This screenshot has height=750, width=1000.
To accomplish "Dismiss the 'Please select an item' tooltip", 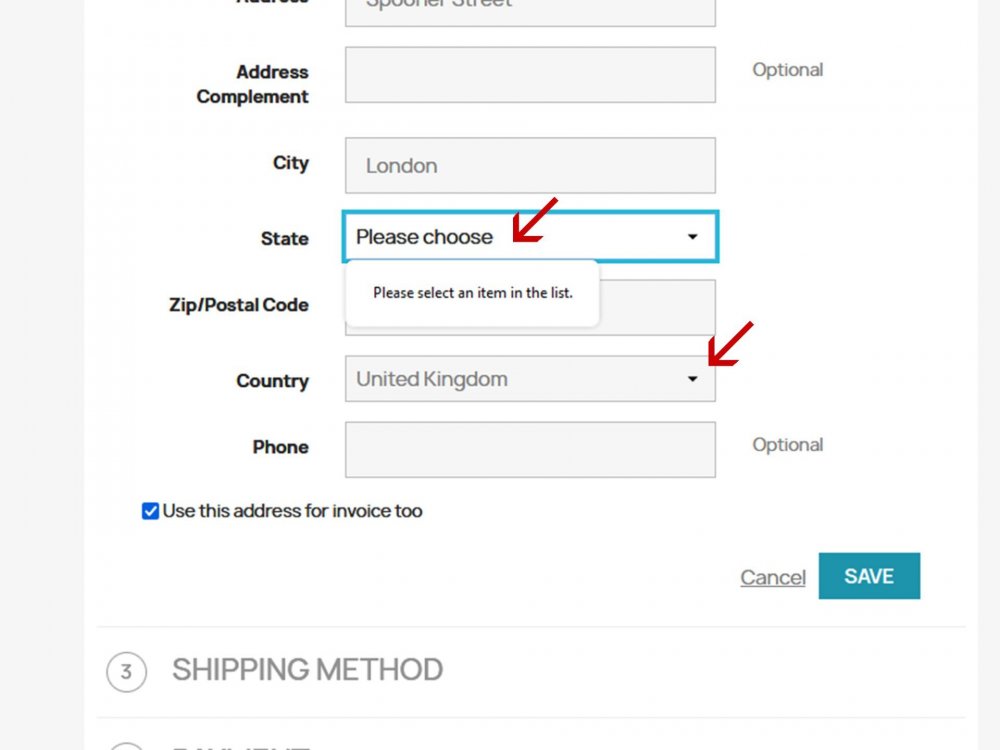I will [x=472, y=293].
